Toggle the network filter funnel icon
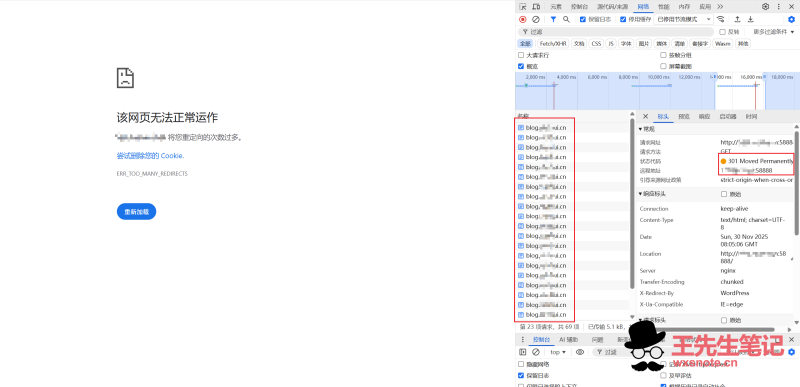800x387 pixels. 553,19
